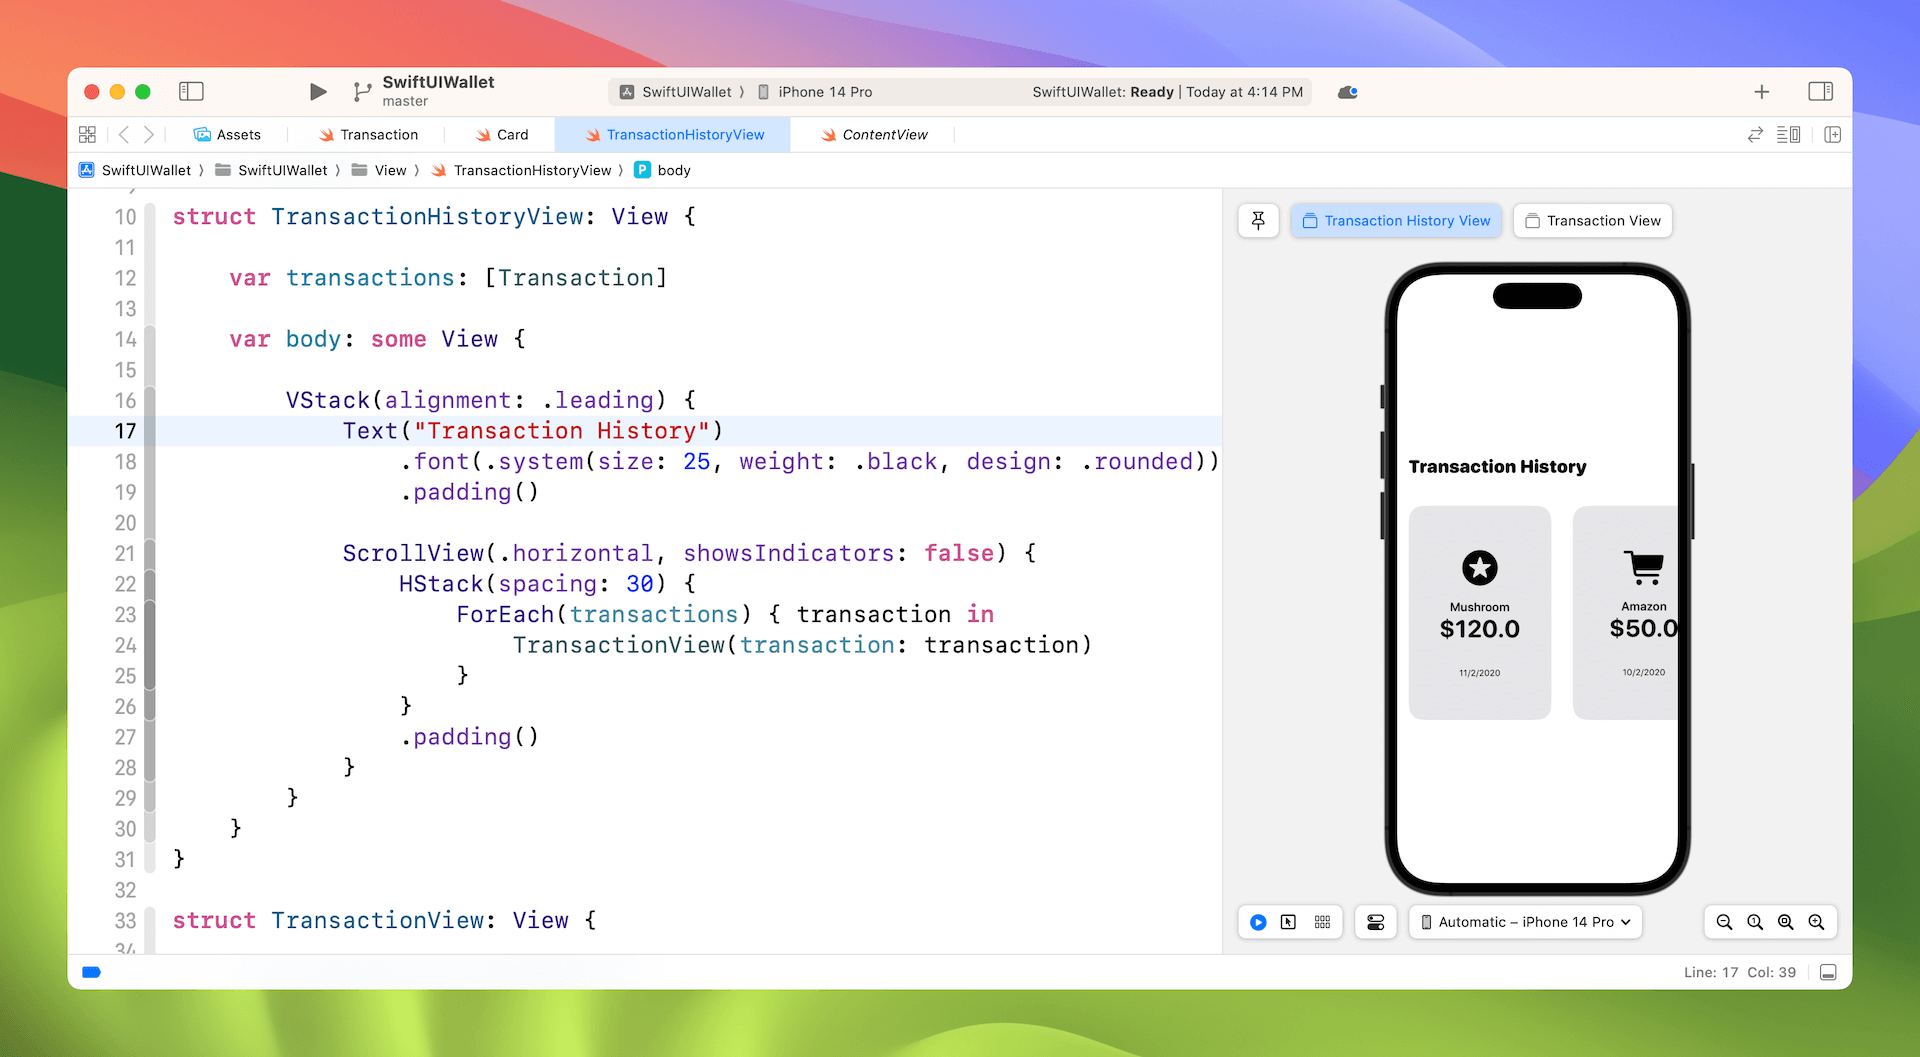Switch to the Card tab

(x=502, y=134)
